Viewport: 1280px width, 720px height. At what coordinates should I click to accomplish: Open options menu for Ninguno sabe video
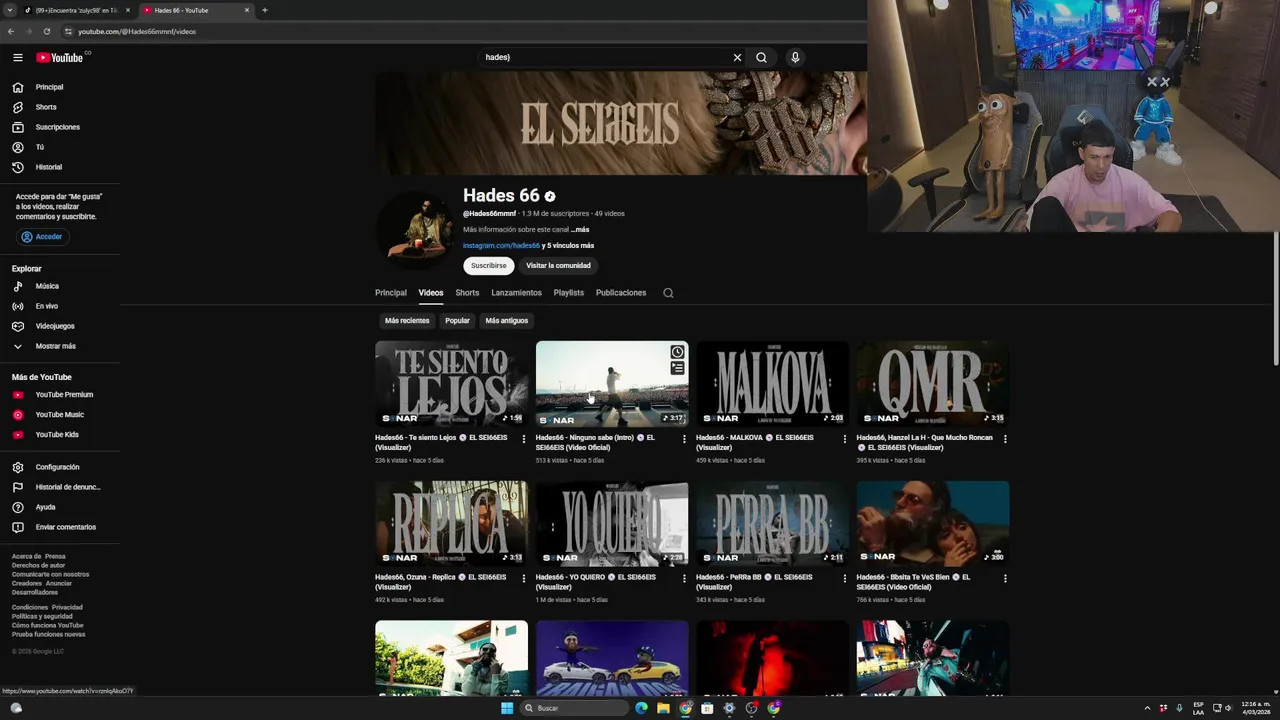coord(684,439)
